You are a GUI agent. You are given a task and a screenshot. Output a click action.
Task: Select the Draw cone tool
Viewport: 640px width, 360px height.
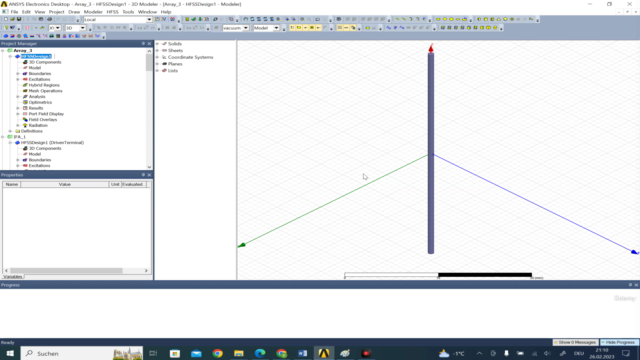499,19
